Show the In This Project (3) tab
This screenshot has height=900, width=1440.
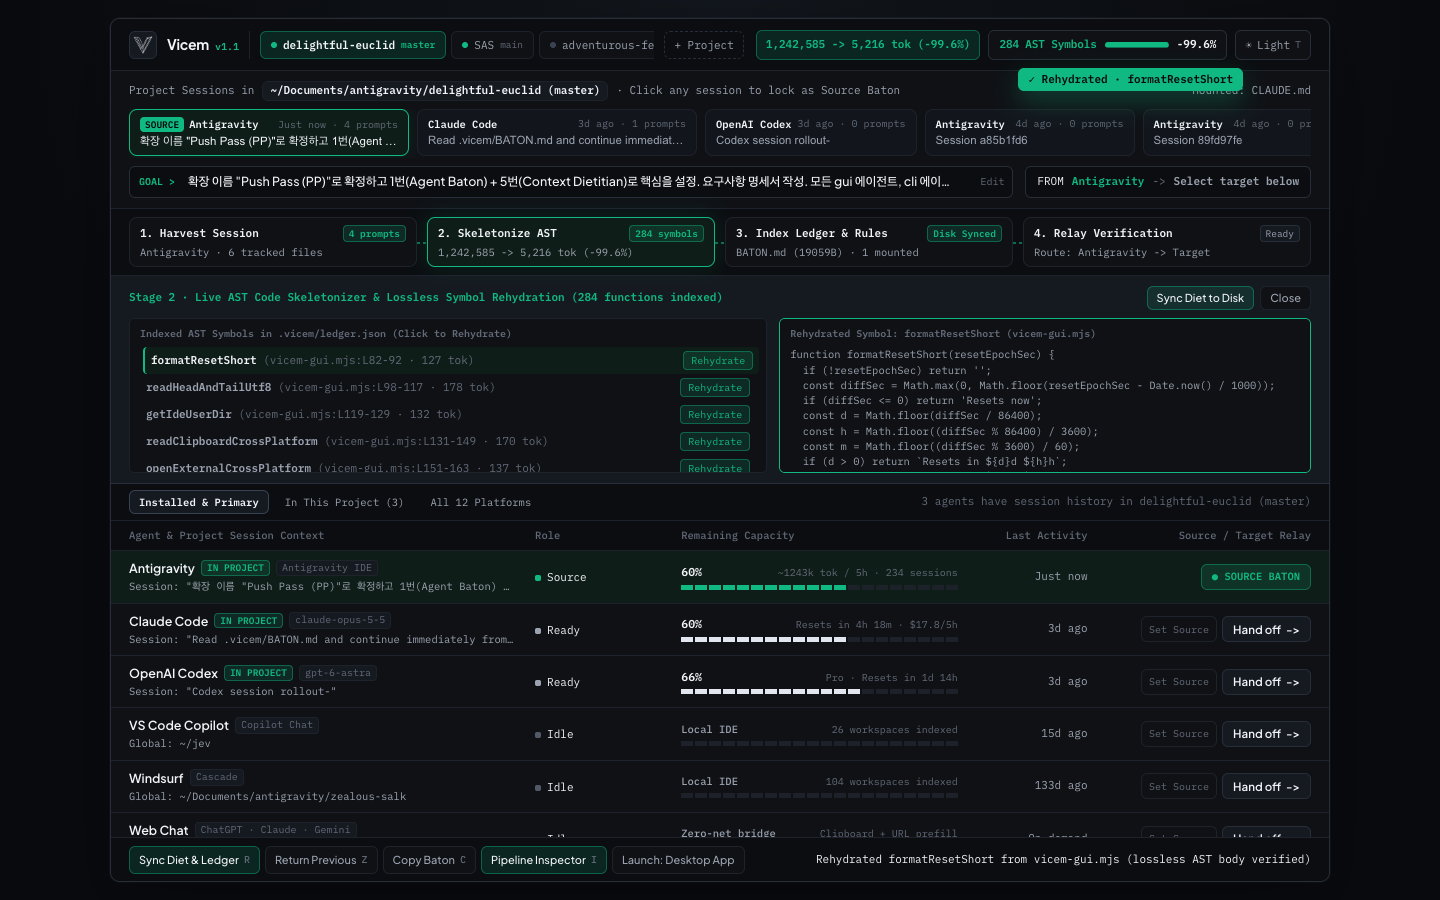[344, 502]
